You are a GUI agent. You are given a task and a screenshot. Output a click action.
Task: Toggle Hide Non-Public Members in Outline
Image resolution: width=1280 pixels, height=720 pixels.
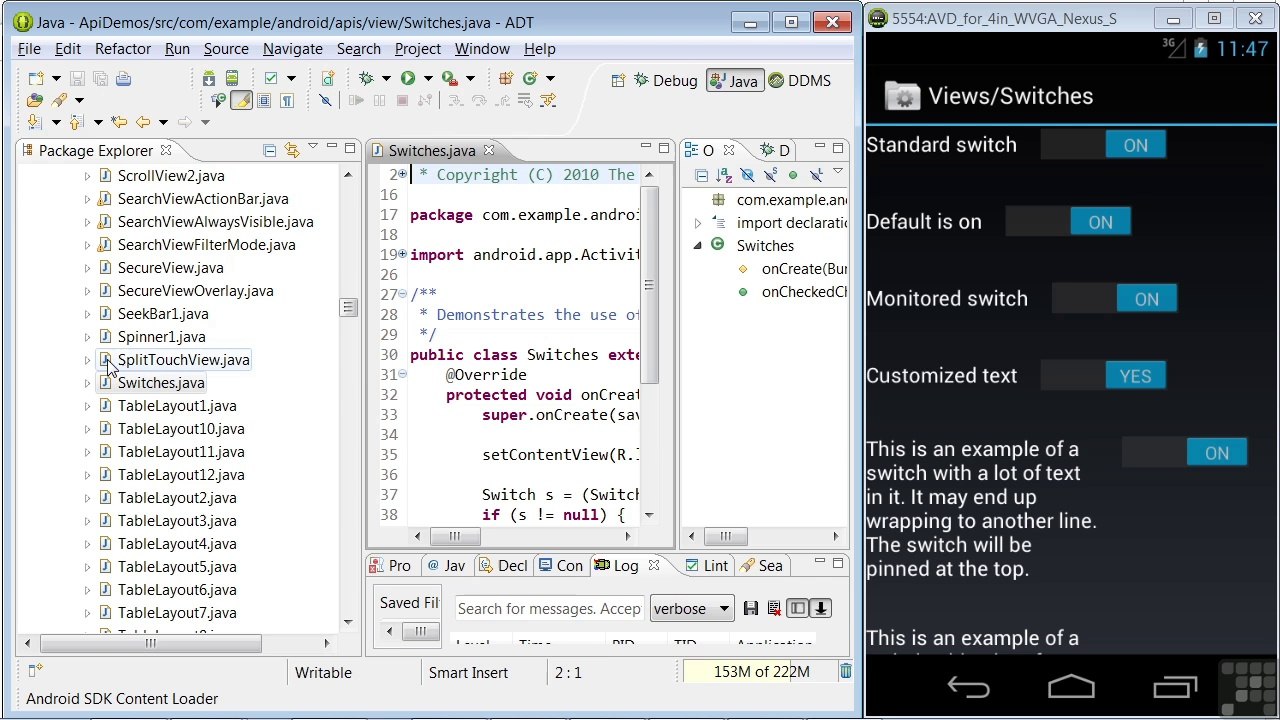tap(793, 175)
